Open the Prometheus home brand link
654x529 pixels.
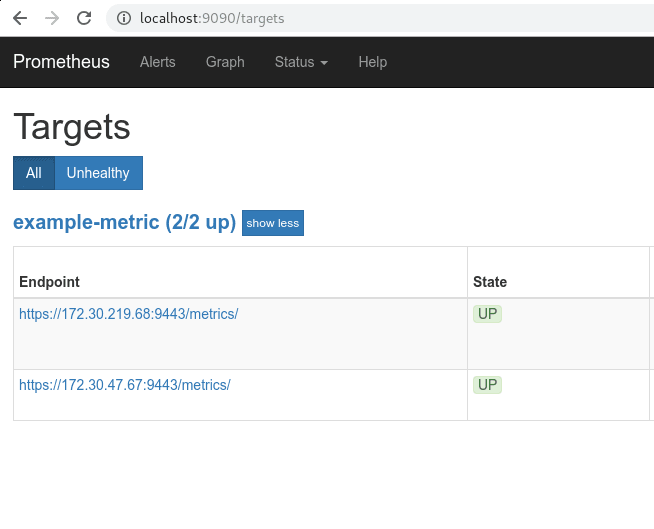coord(61,62)
